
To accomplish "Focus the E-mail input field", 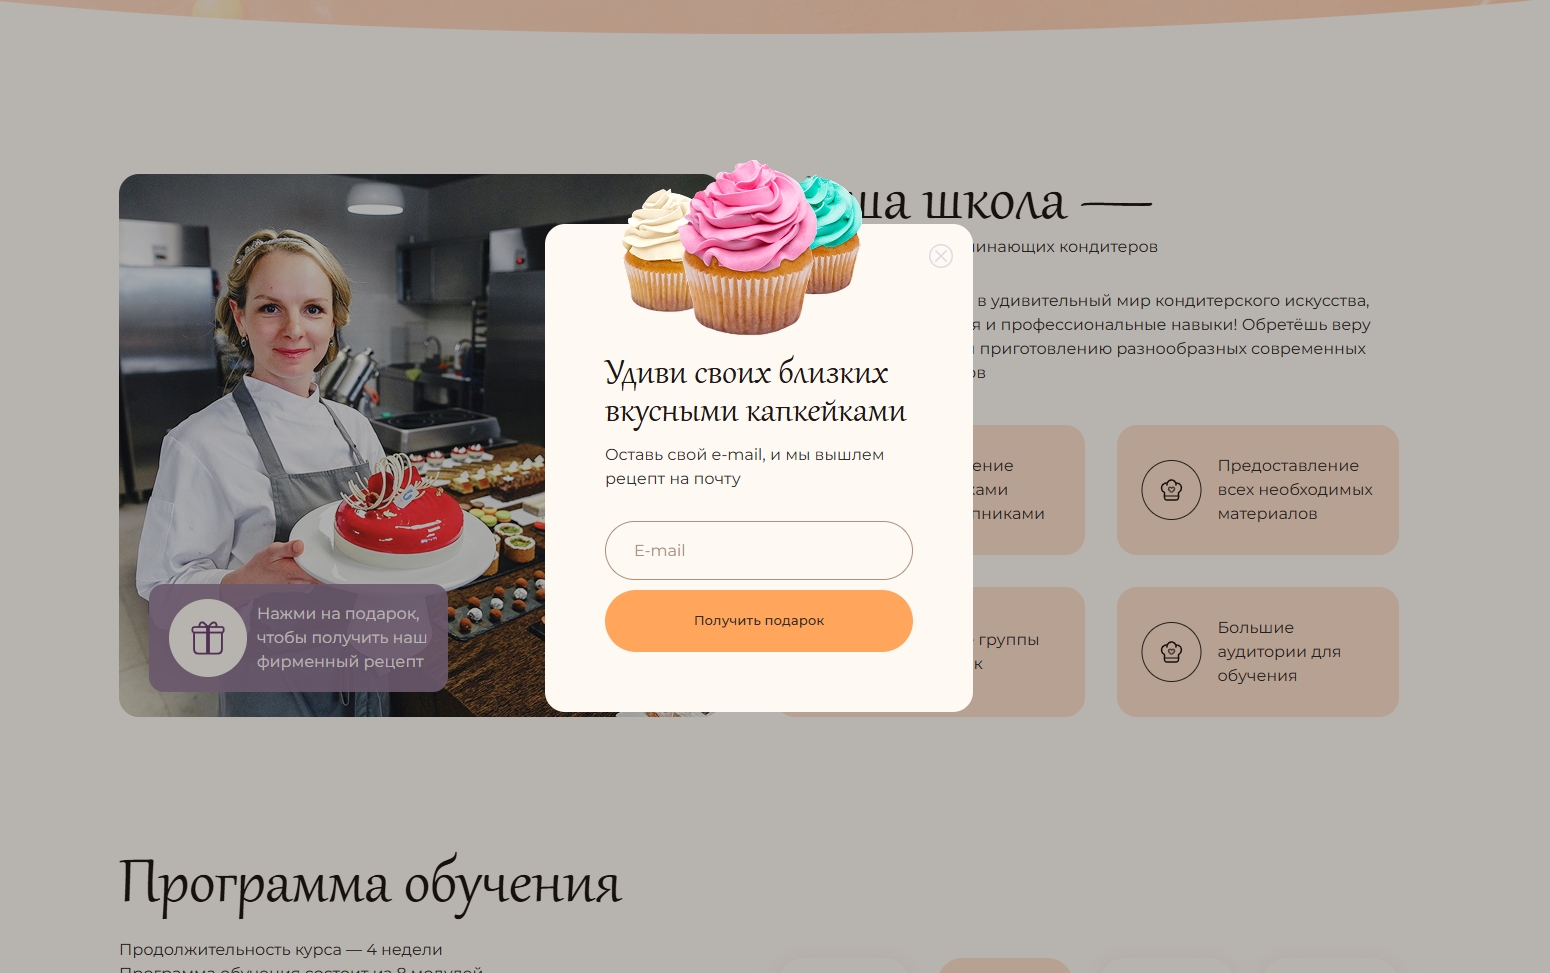I will pos(759,550).
